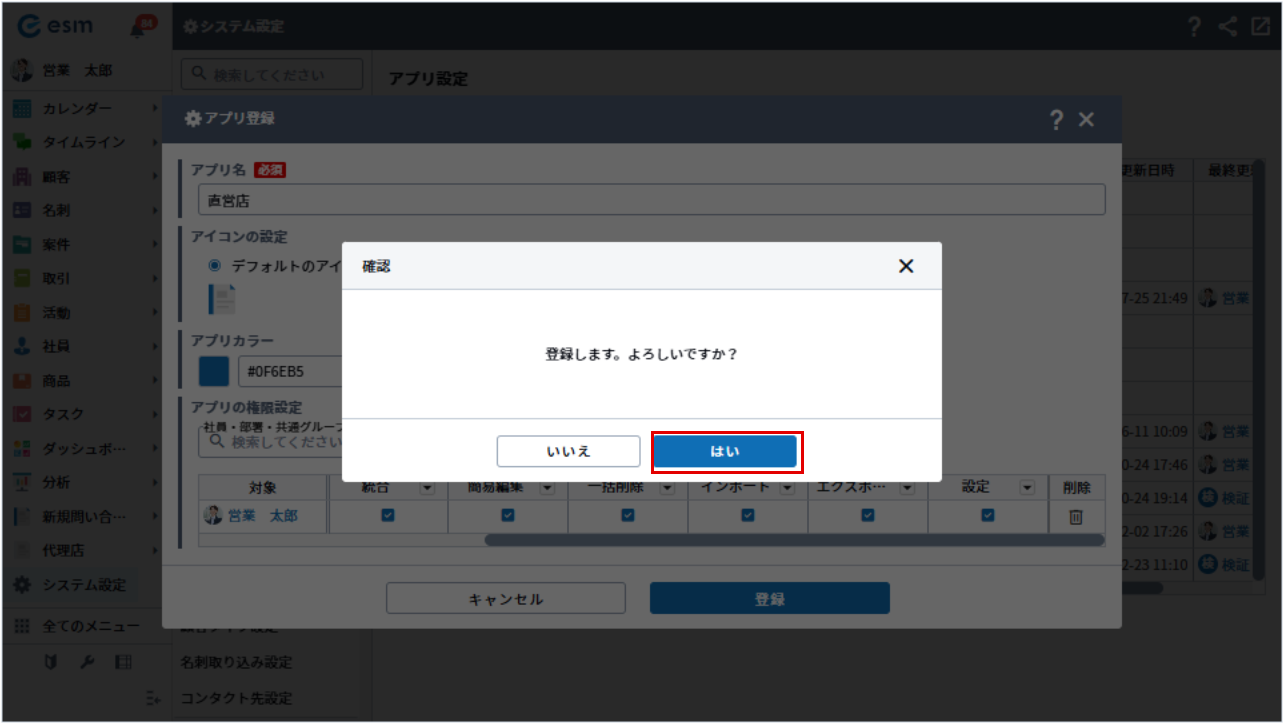Select 名刺取り込み設定 in settings list
The height and width of the screenshot is (724, 1284).
click(236, 663)
